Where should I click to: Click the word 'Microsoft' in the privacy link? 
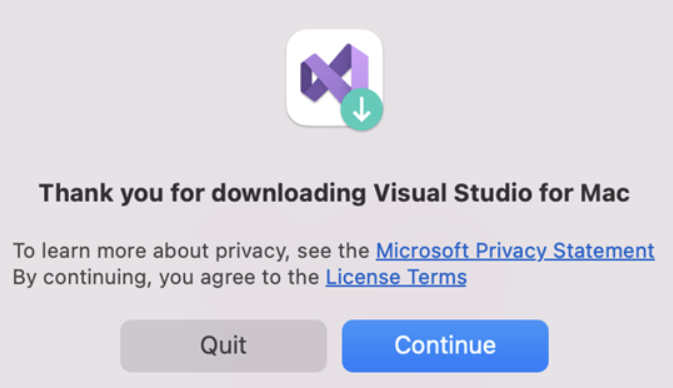[422, 251]
